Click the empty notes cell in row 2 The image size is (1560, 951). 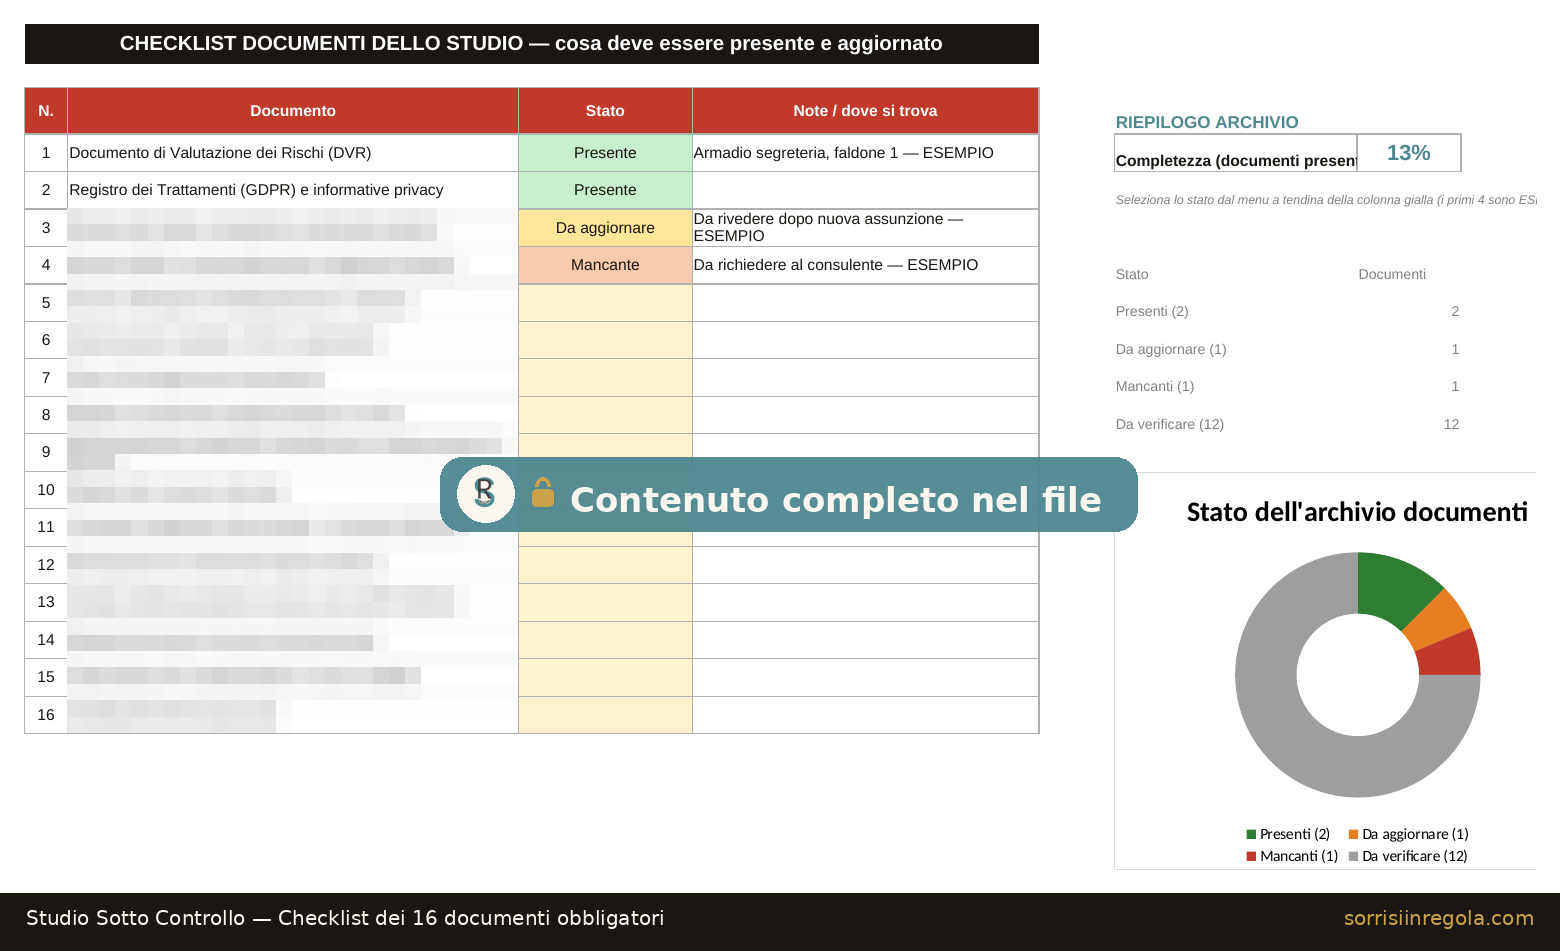[x=865, y=190]
